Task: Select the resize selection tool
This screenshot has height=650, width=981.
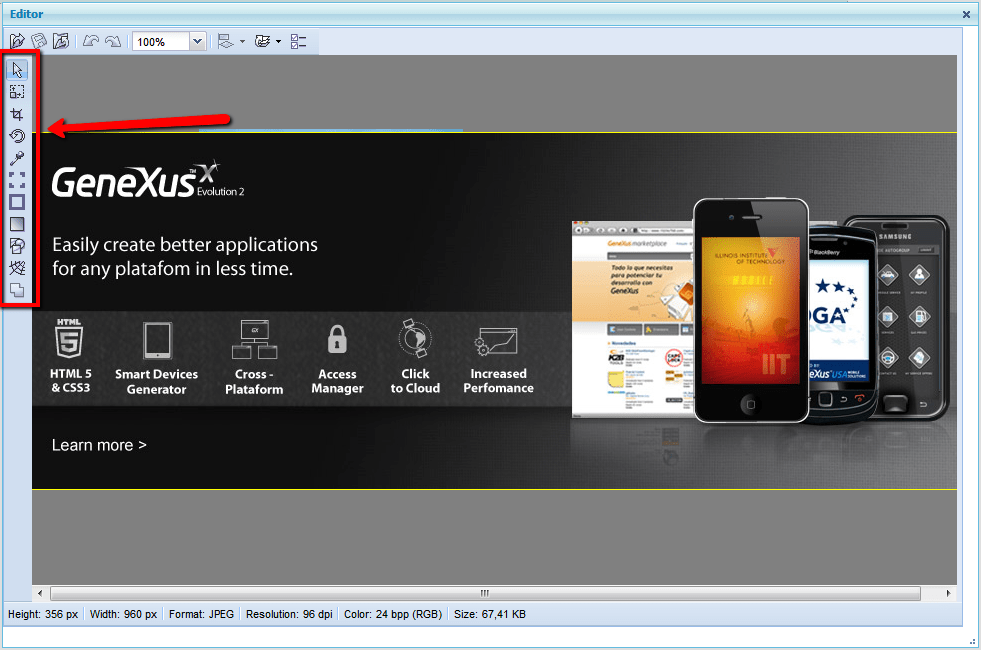Action: [x=17, y=92]
